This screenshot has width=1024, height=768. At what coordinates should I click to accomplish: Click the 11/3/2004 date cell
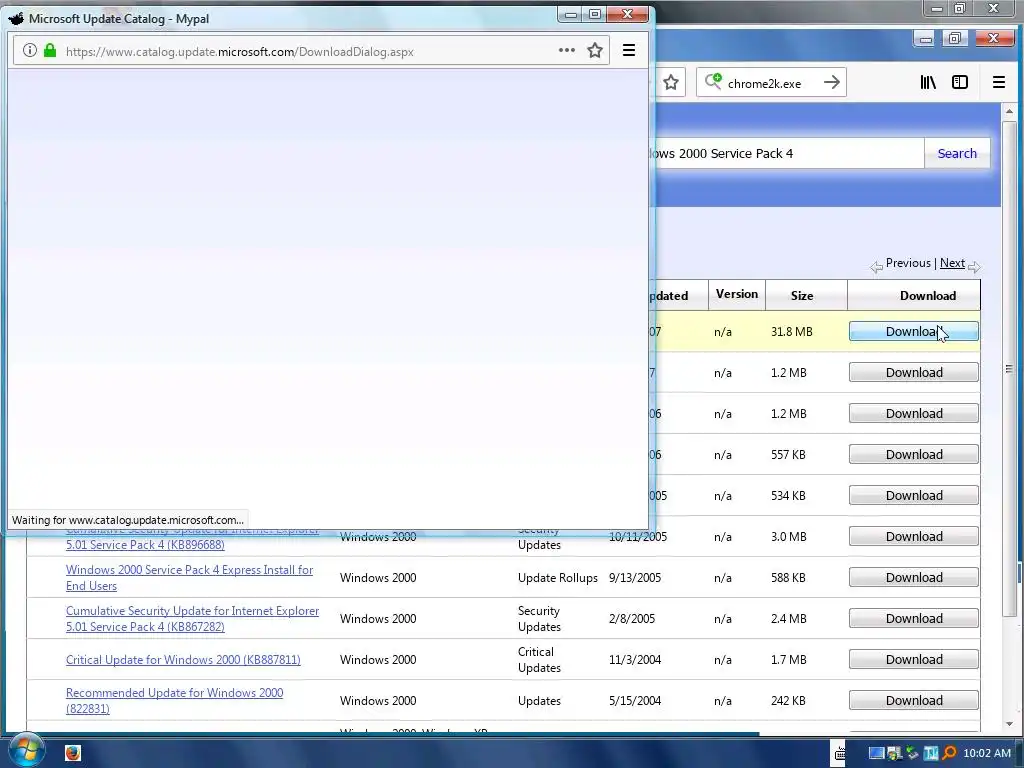(x=635, y=660)
